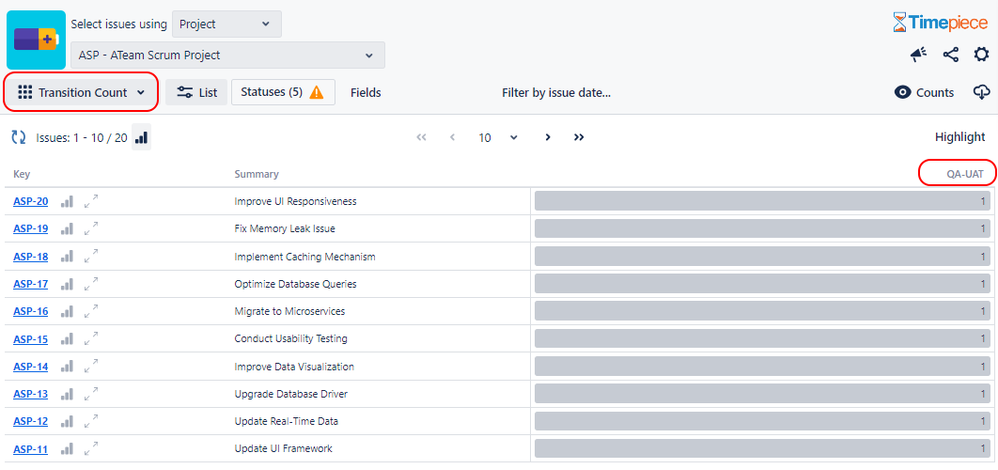998x470 pixels.
Task: Click the QA-UAT count bar for ASP-11
Action: [763, 449]
